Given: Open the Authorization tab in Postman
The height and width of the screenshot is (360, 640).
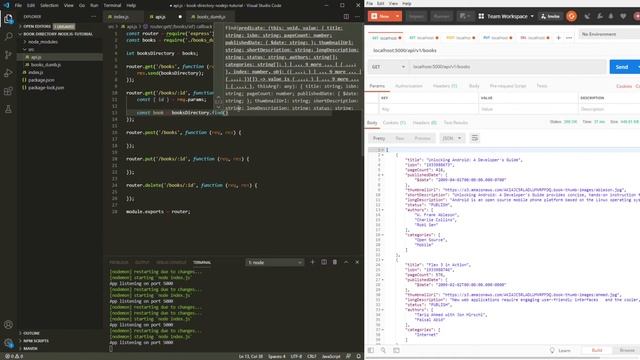Looking at the screenshot, I should coord(409,86).
